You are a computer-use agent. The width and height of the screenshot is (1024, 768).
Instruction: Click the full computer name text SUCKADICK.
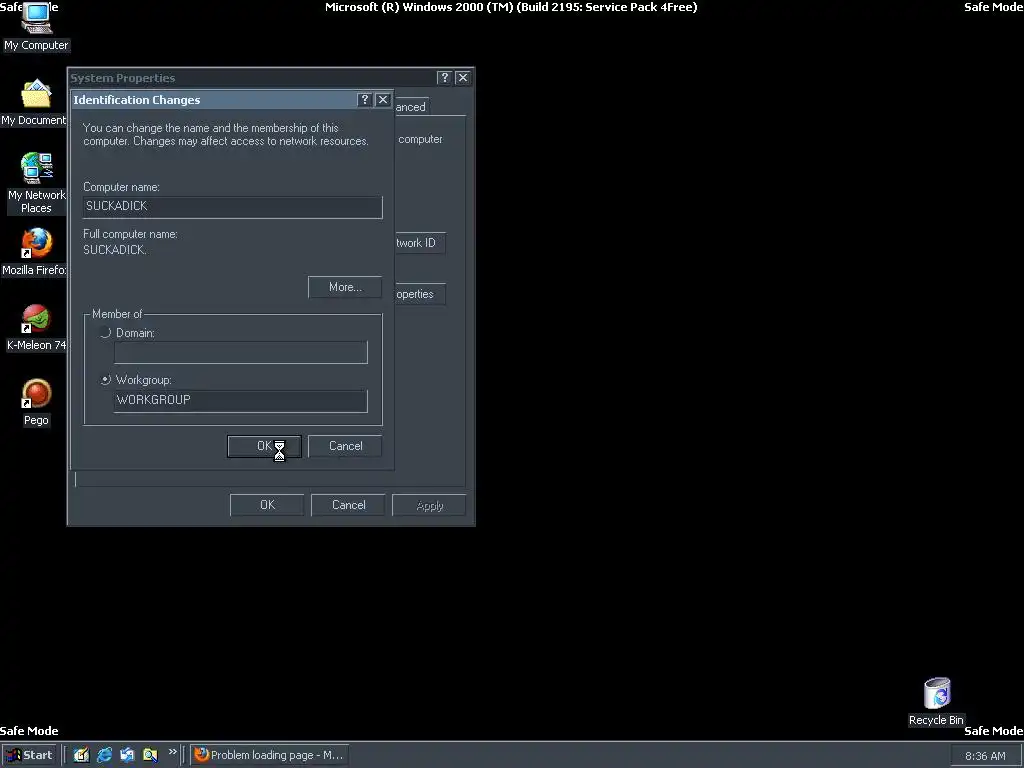pyautogui.click(x=115, y=250)
